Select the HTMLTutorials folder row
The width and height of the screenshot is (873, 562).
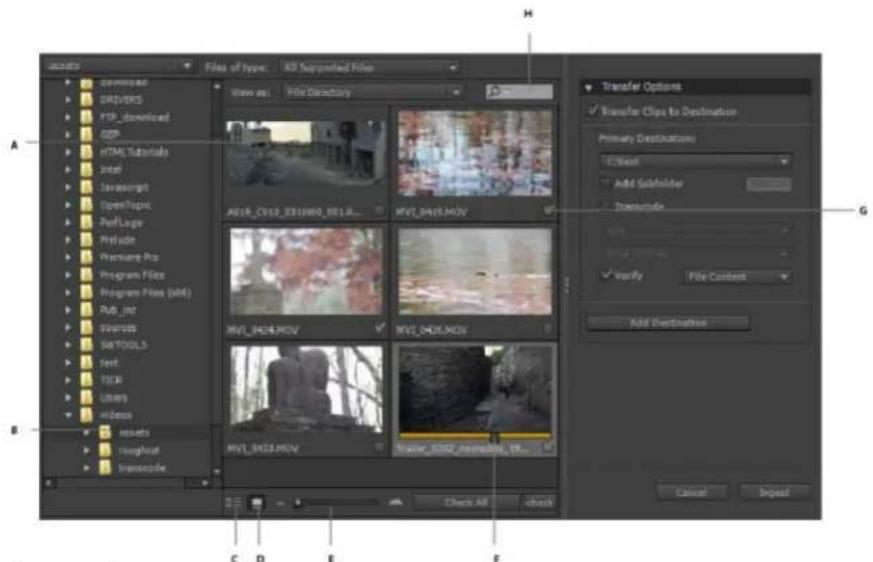coord(127,152)
